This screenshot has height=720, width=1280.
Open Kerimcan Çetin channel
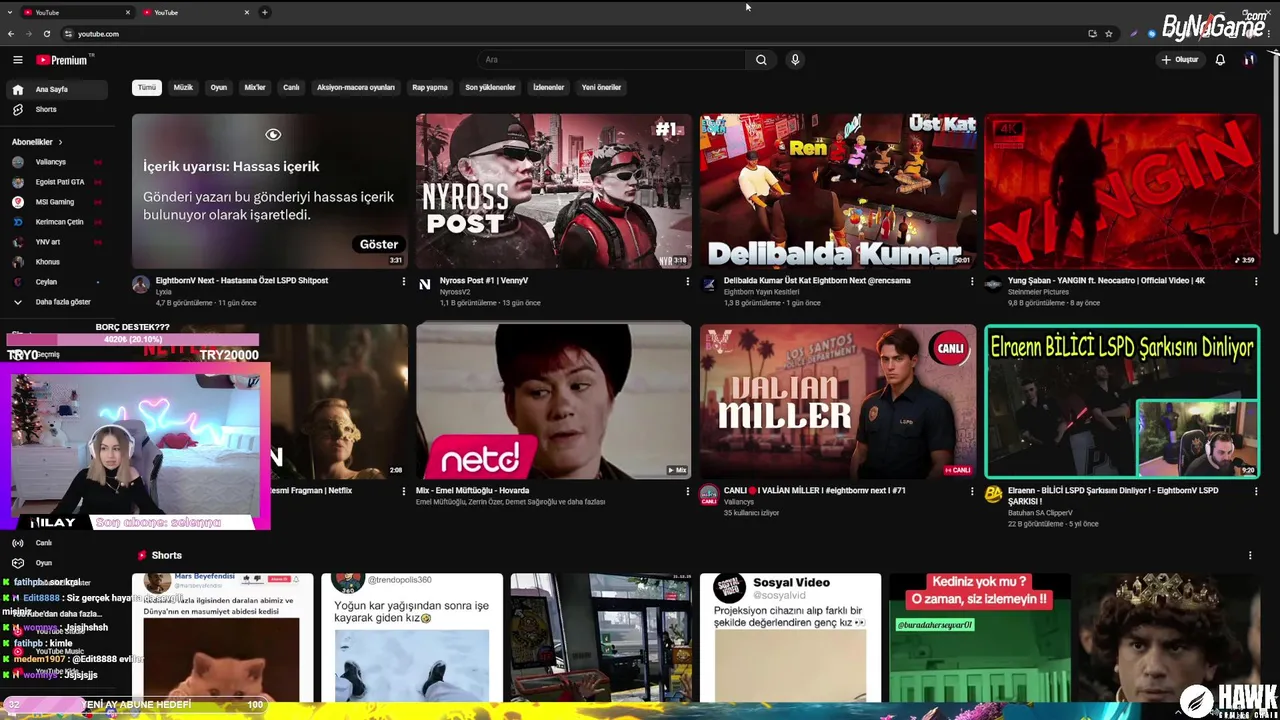coord(56,222)
